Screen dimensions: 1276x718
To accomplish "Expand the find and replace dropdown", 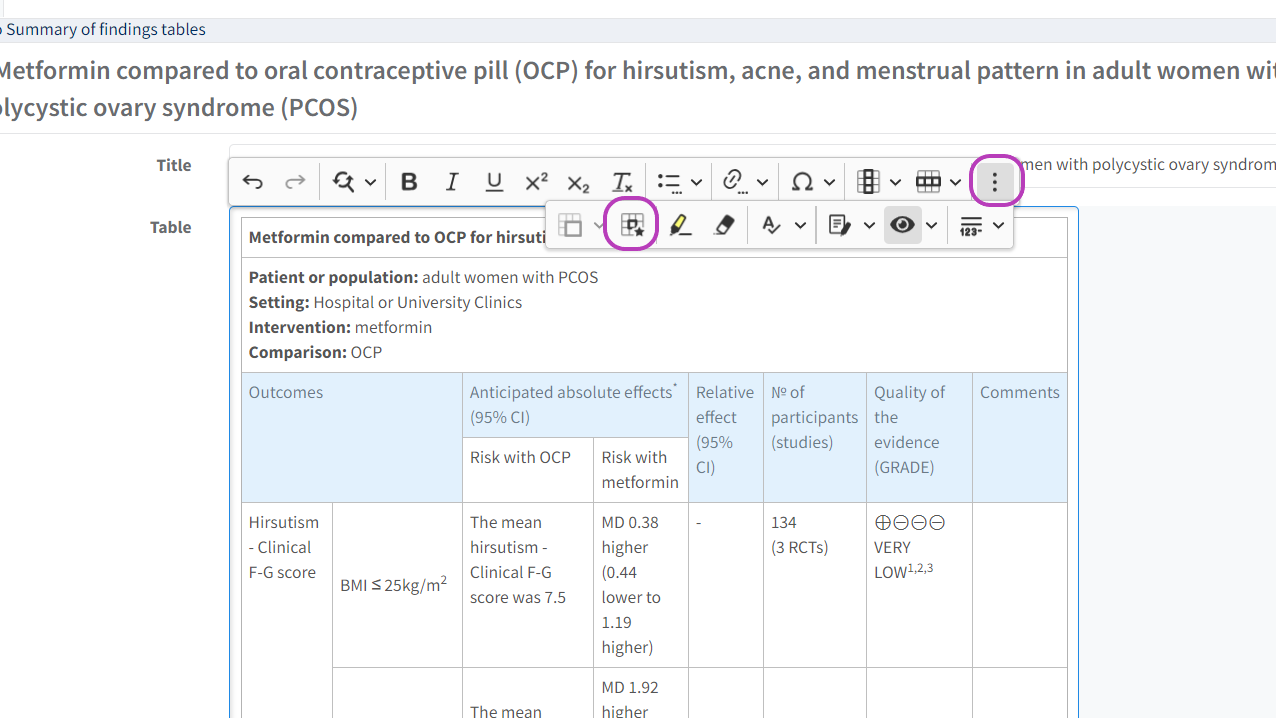I will point(370,182).
